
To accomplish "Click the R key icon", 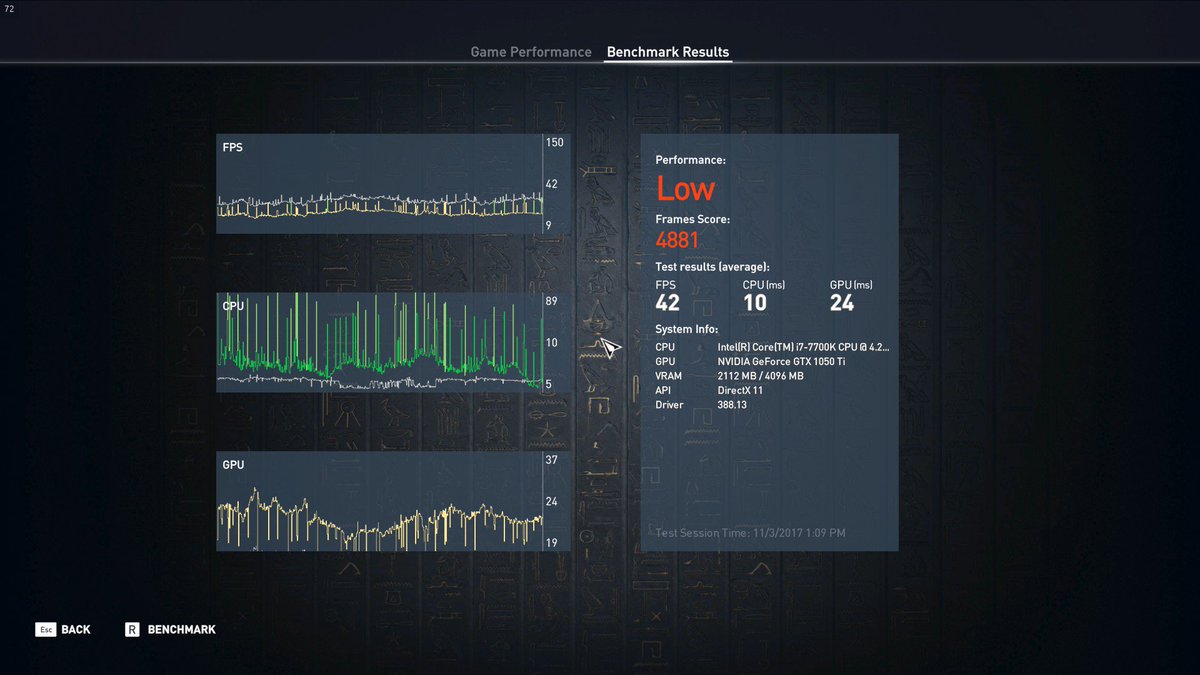I will click(131, 630).
